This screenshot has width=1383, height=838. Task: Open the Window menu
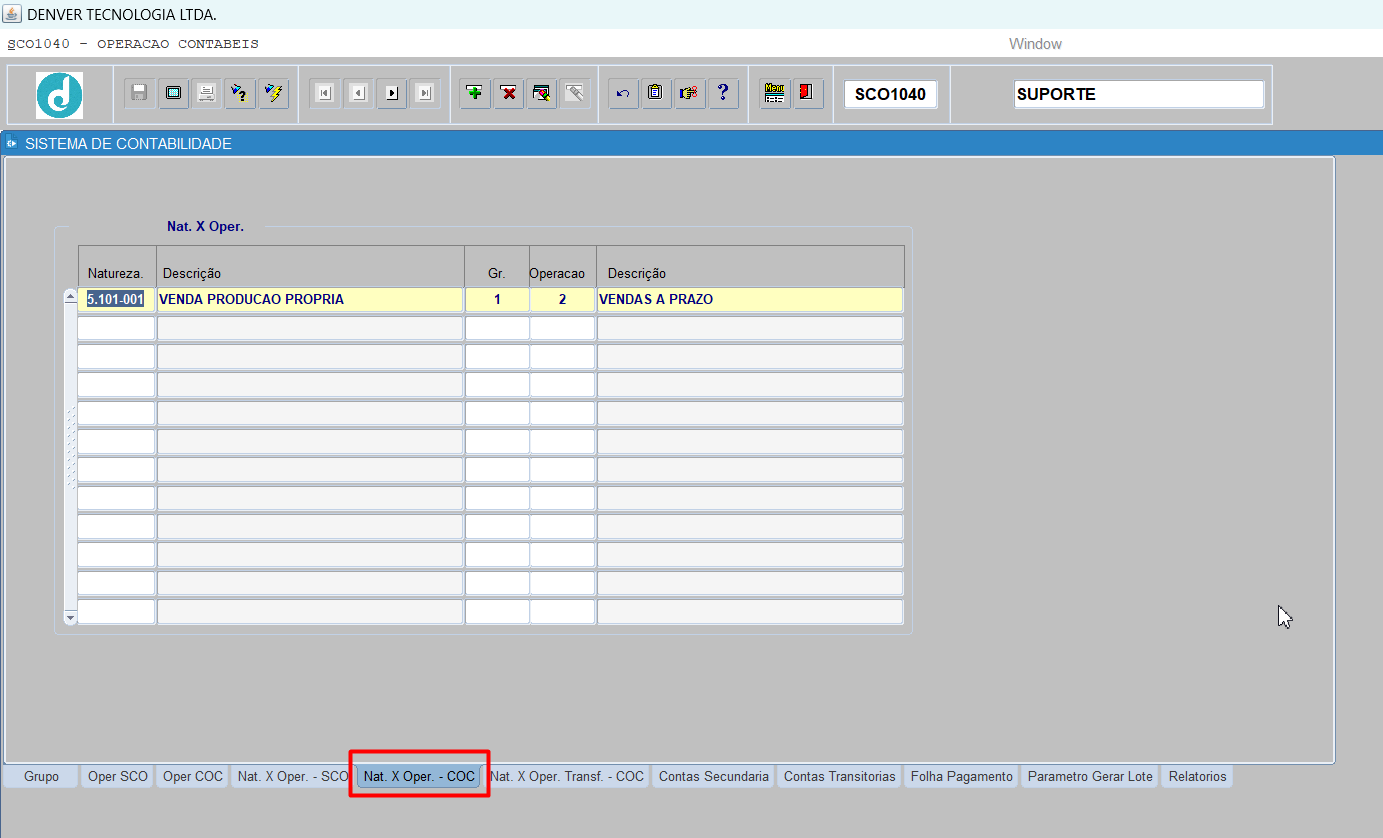[x=1035, y=44]
